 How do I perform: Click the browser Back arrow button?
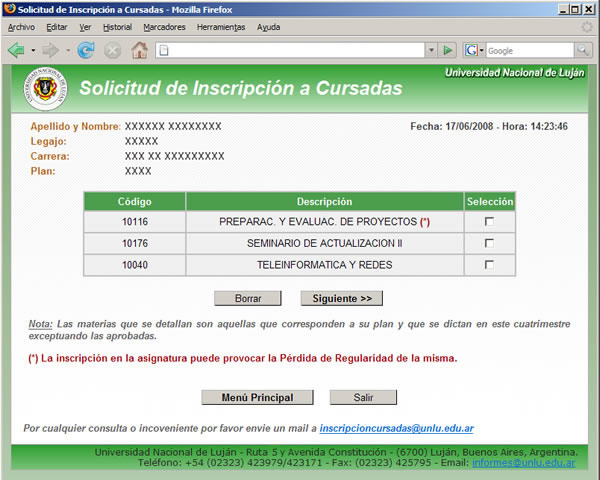pos(16,50)
